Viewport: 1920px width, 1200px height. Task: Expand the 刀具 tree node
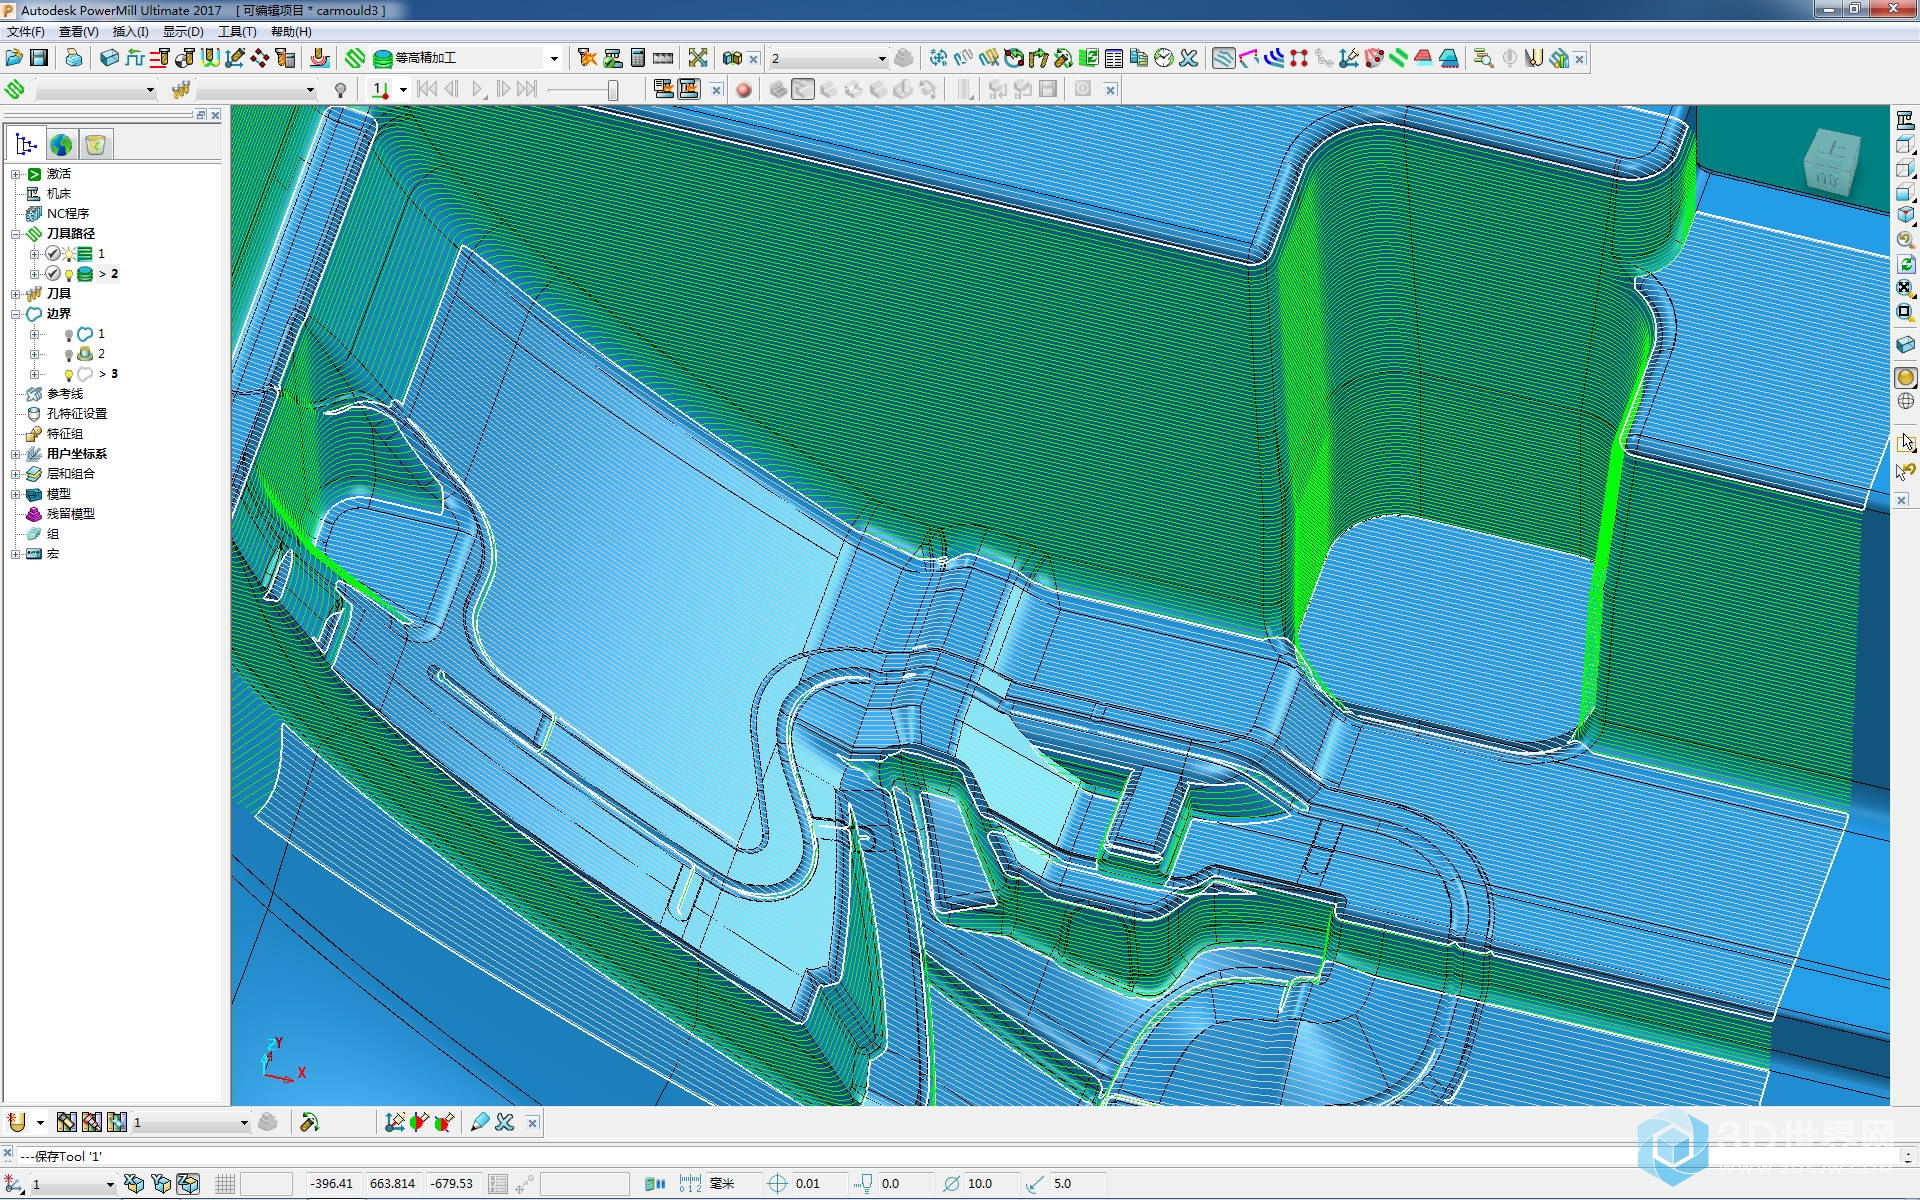16,294
